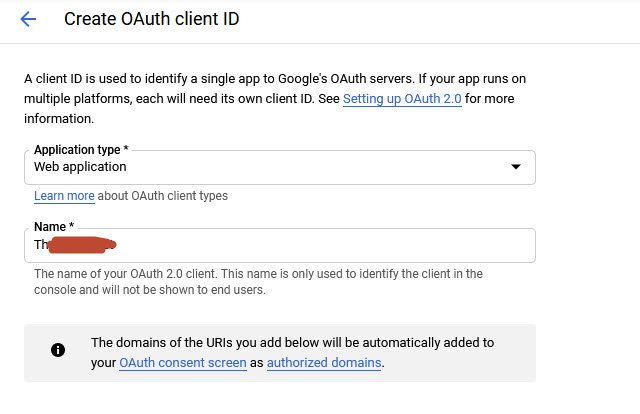Follow the authorized domains link
Screen dimensions: 640x414
[x=324, y=363]
